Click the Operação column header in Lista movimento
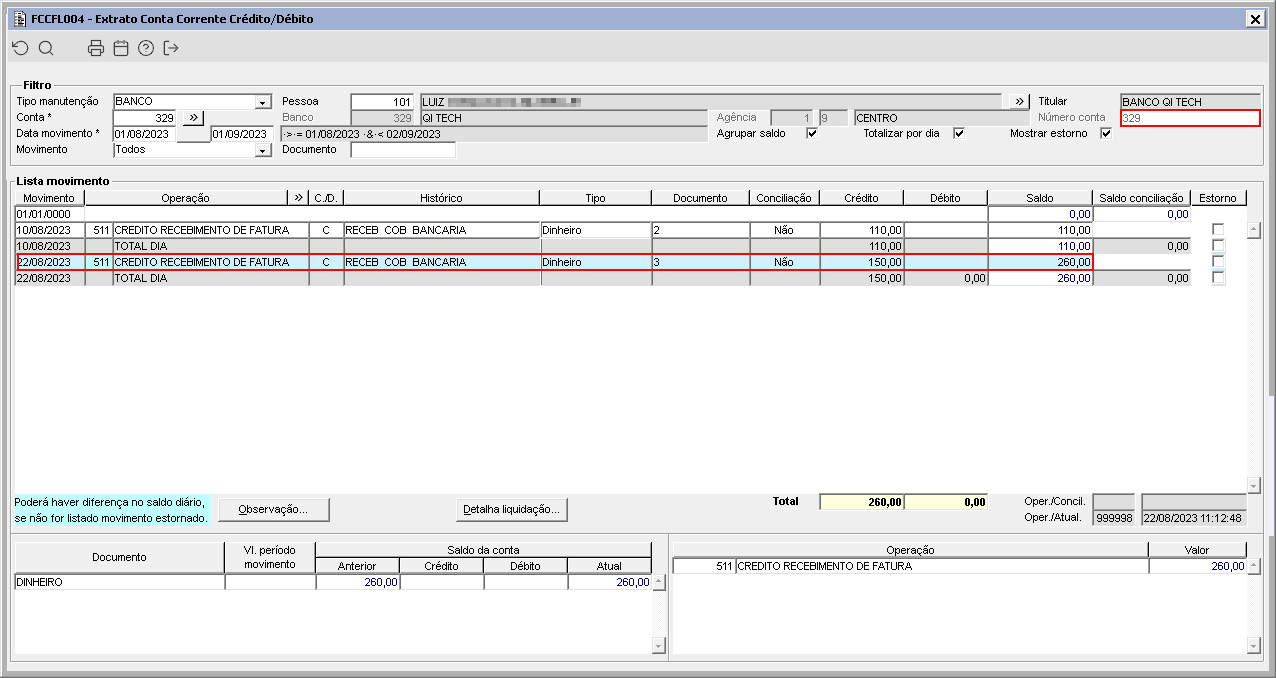The image size is (1276, 678). (186, 198)
